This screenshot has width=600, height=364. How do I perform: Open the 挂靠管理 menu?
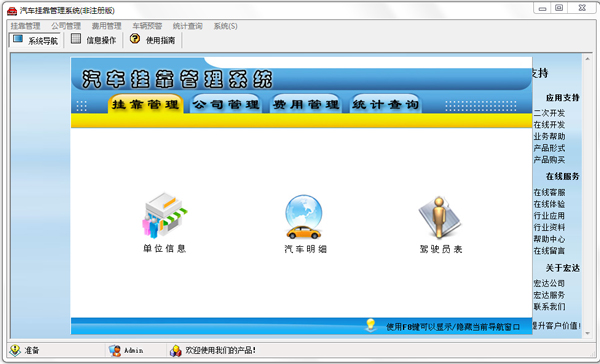[x=25, y=26]
